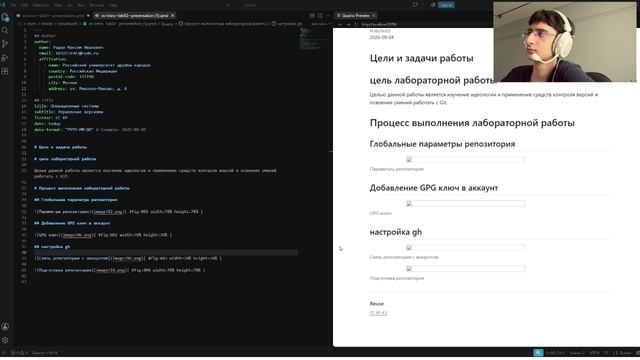Click the image/02.png link in editor

pos(107,212)
